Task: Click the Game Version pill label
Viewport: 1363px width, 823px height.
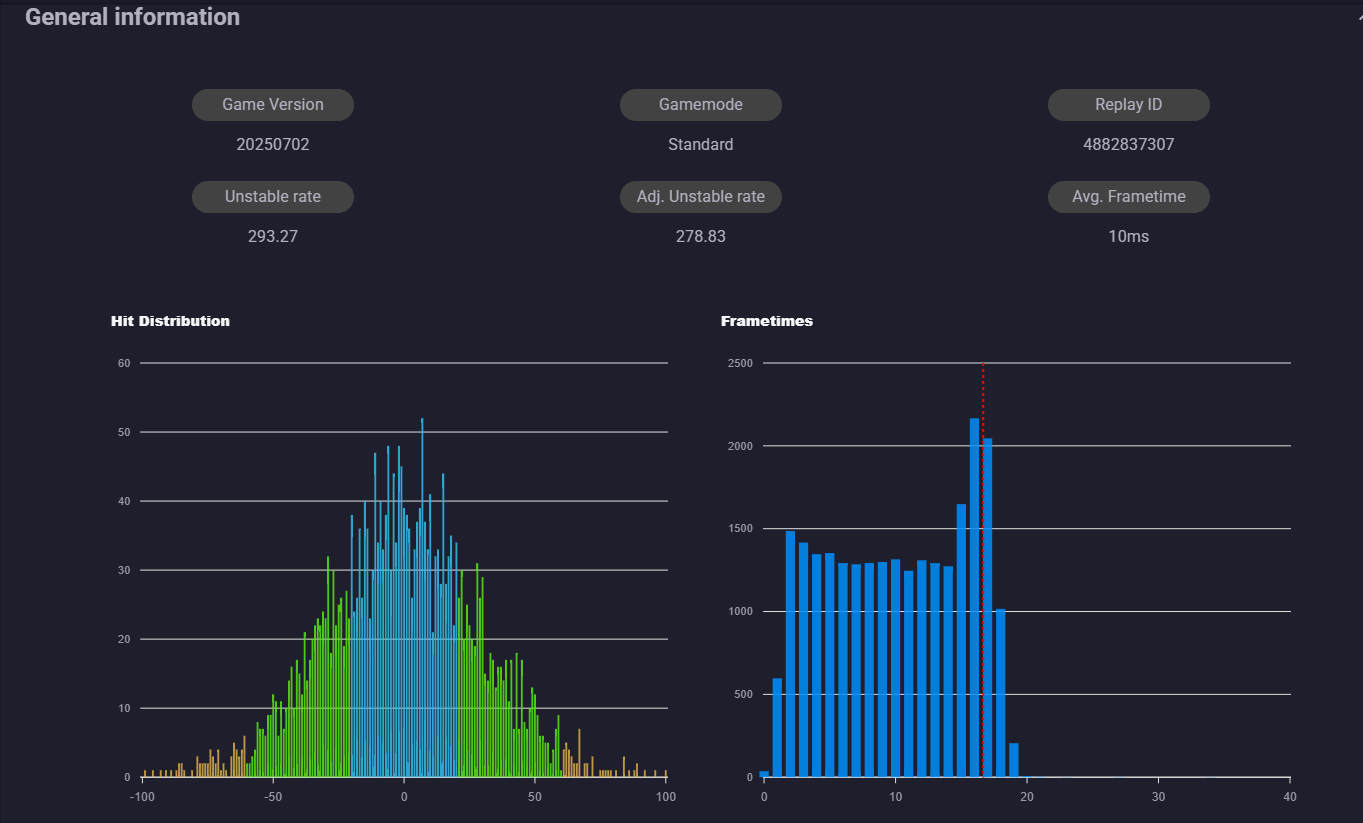Action: click(x=273, y=105)
